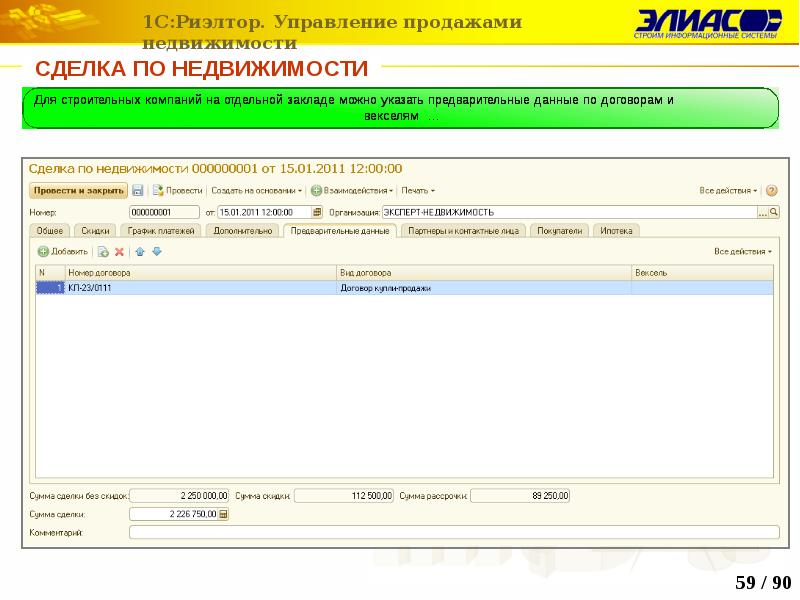This screenshot has width=800, height=600.
Task: Click the green Добавить plus icon
Action: (43, 252)
